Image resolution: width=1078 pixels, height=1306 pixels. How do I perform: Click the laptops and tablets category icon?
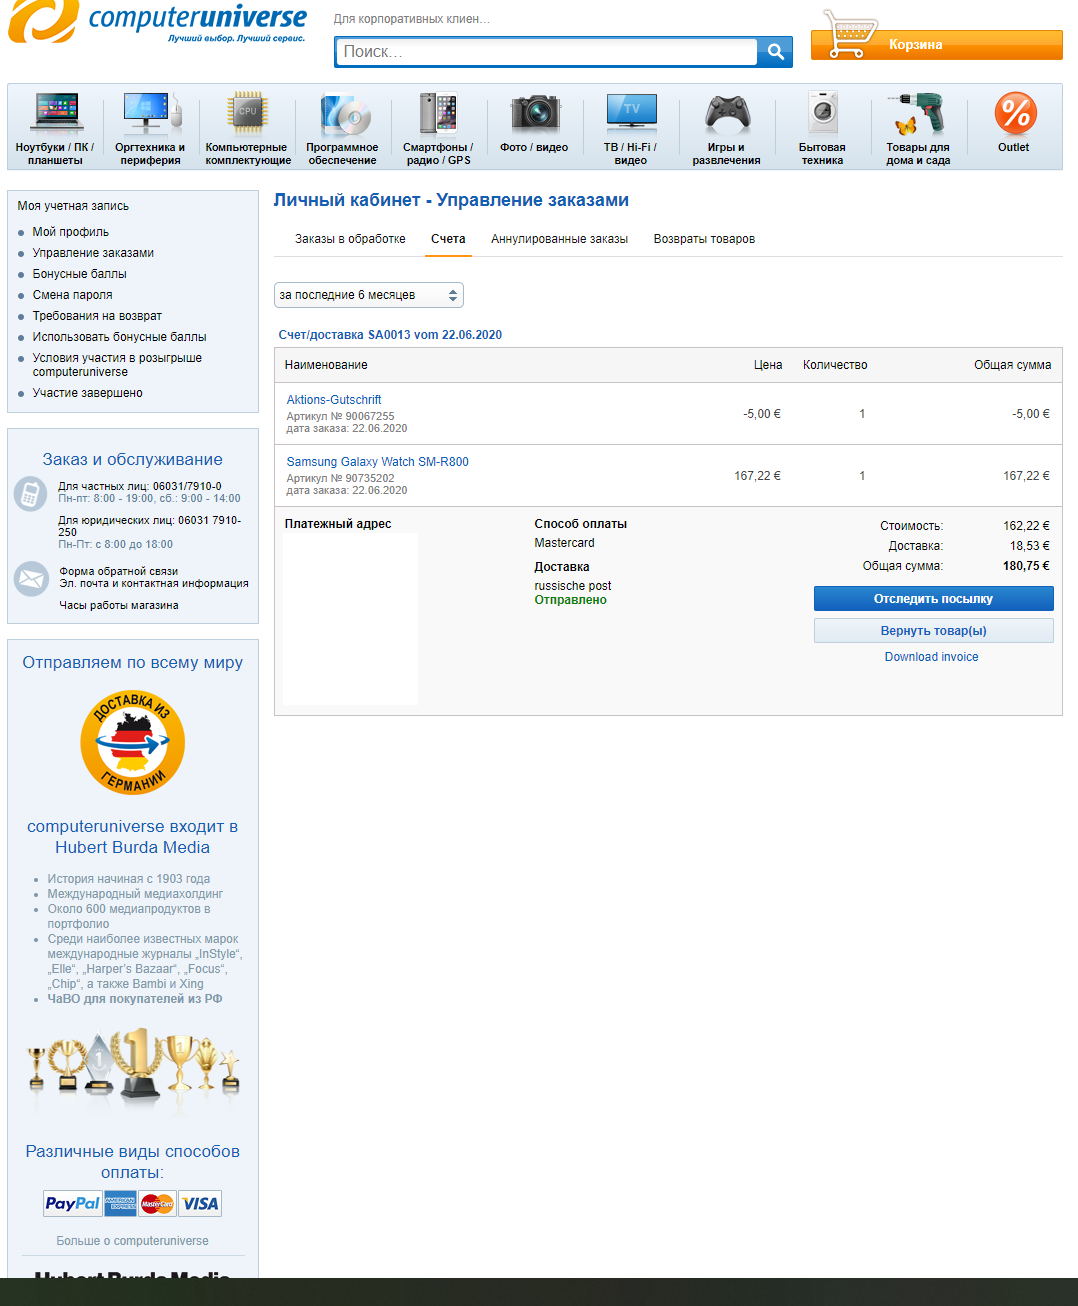pos(55,113)
